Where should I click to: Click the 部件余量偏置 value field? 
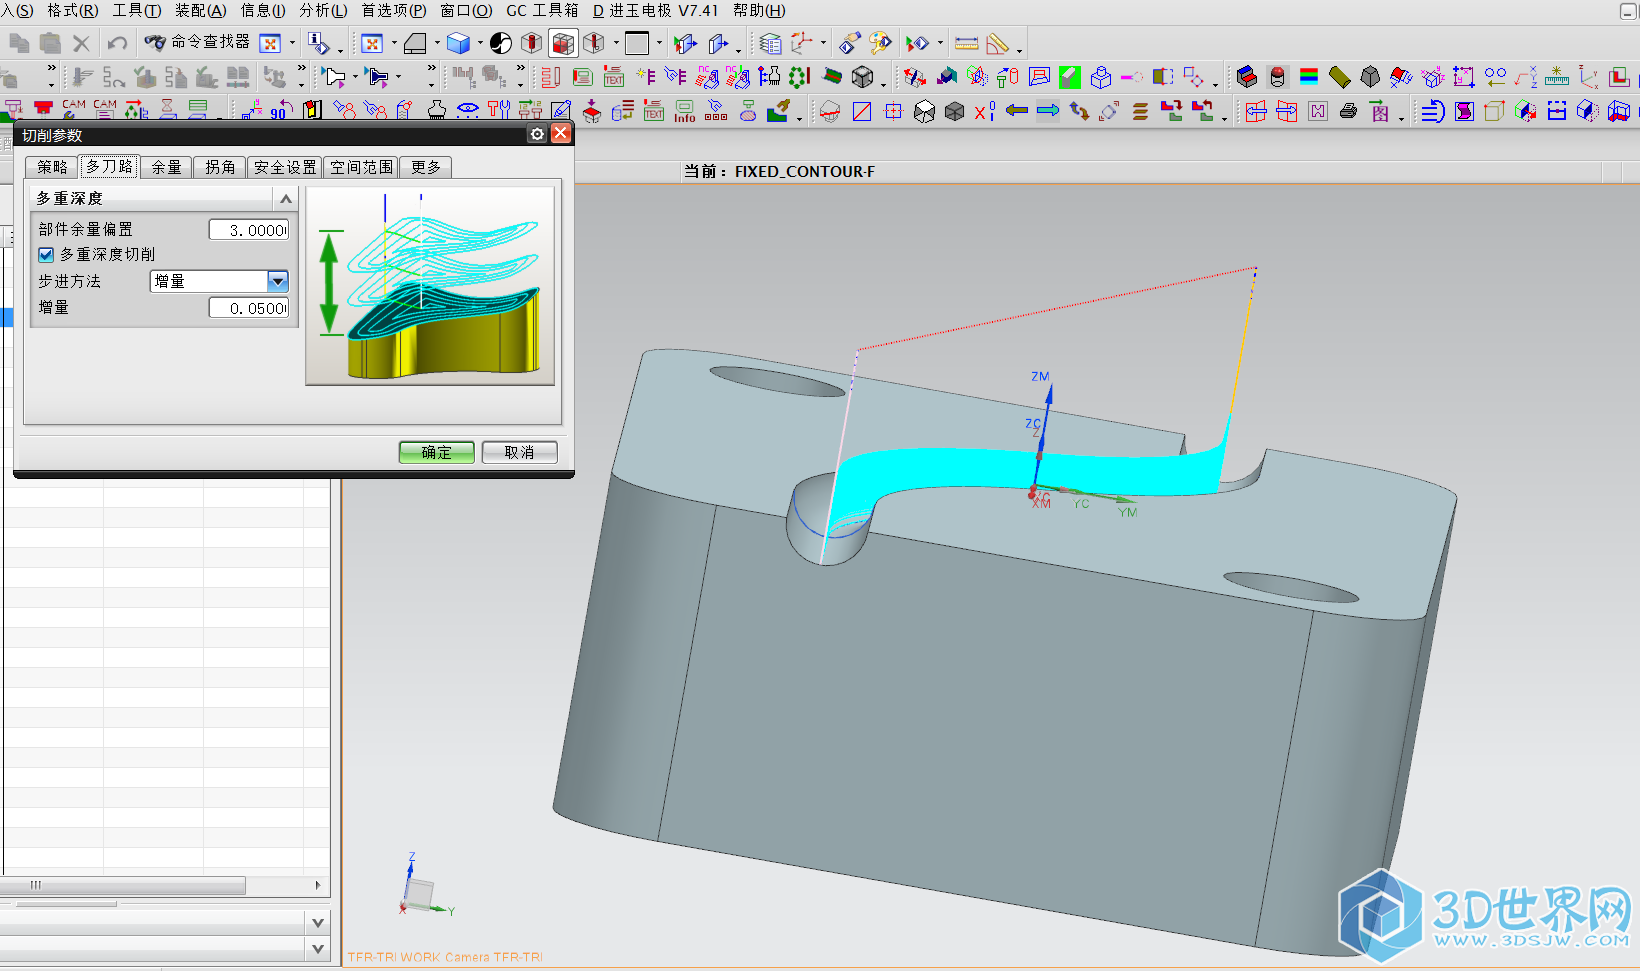tap(249, 230)
